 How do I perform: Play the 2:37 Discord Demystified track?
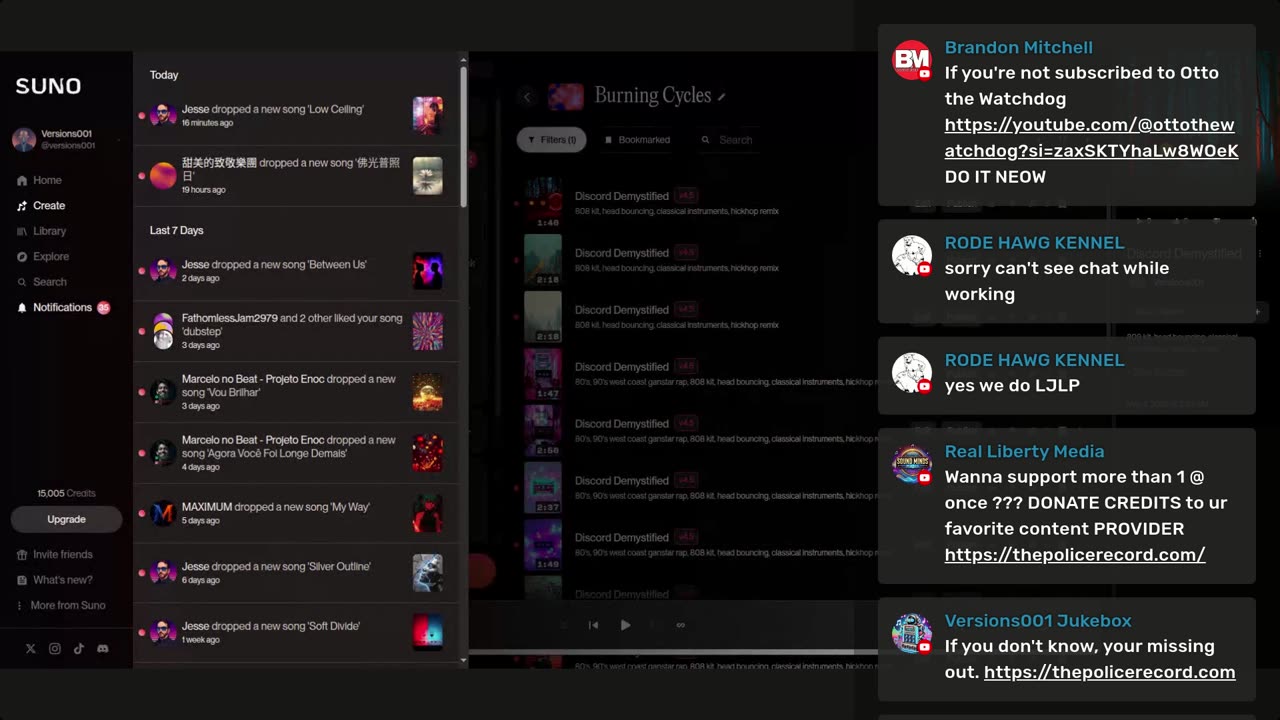point(543,488)
